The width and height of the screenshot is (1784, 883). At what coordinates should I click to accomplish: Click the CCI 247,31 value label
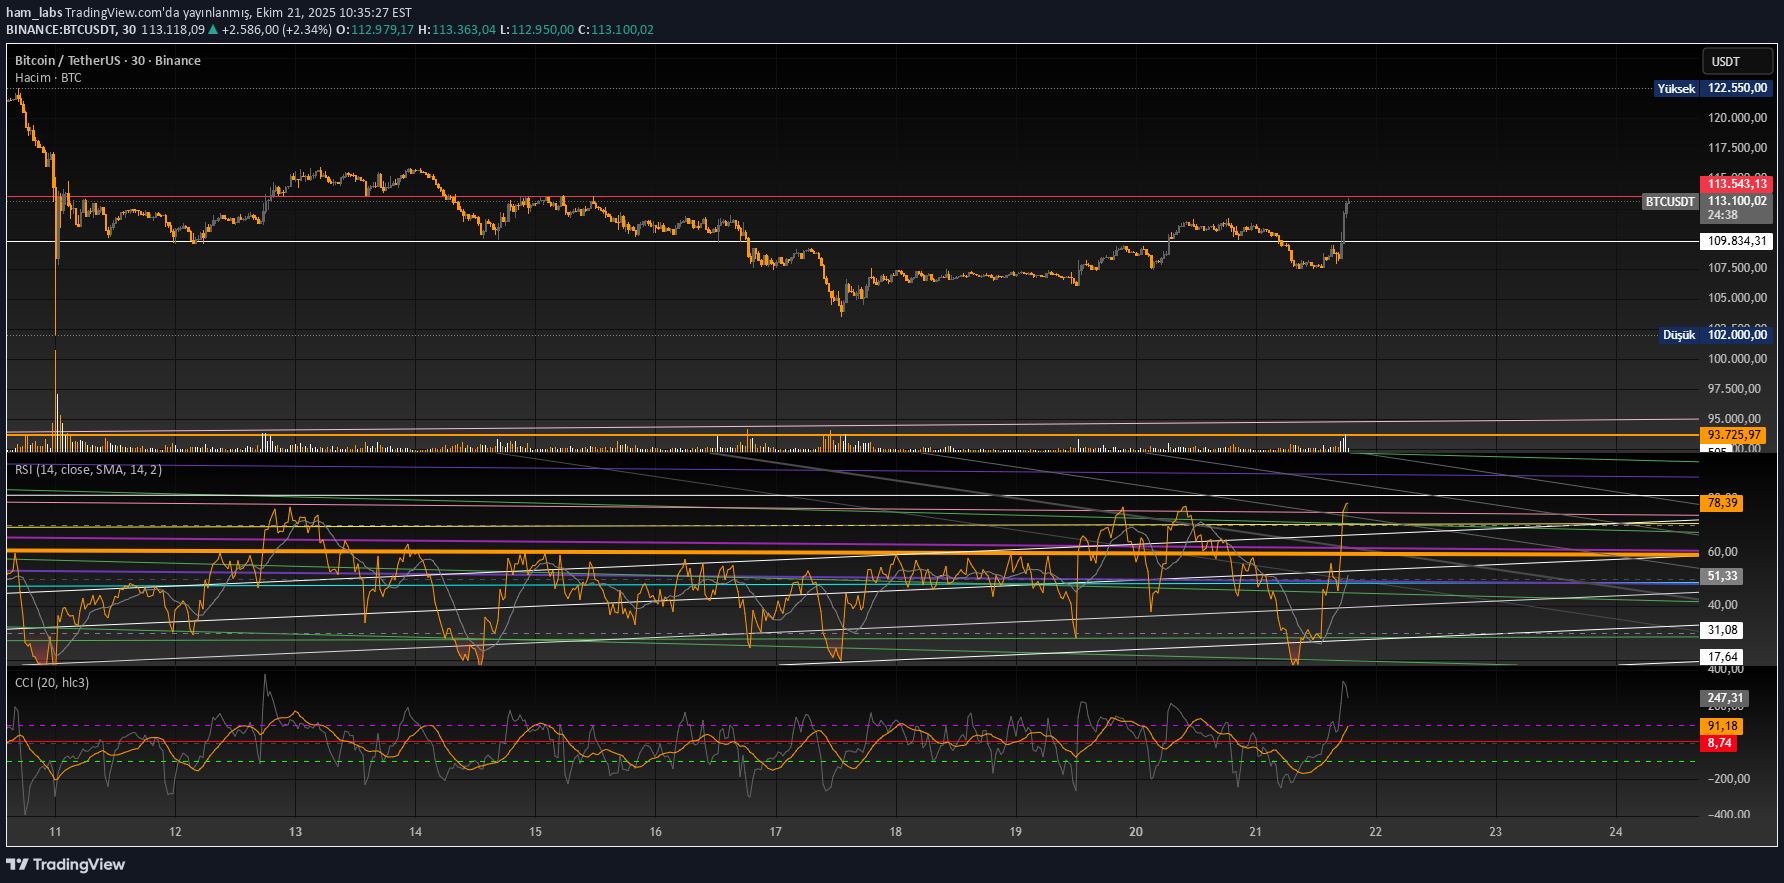click(1724, 698)
